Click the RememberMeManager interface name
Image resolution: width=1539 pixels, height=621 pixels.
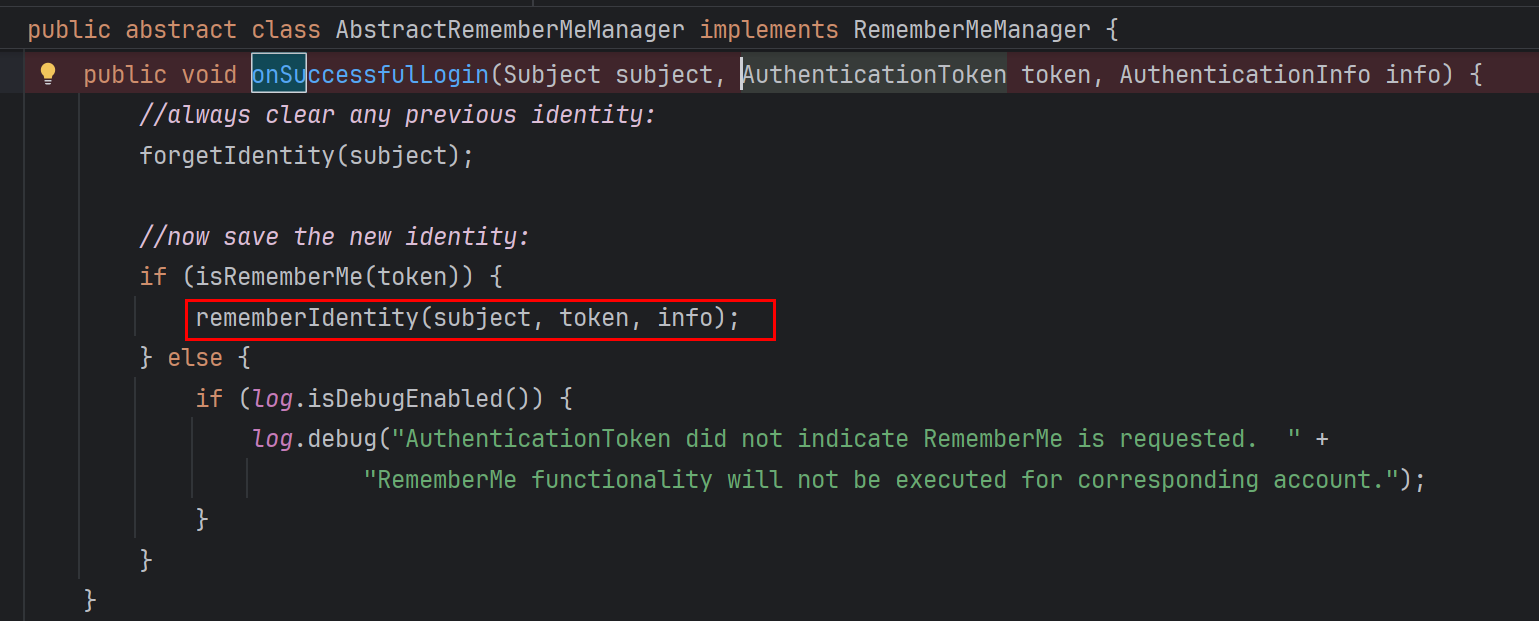click(x=971, y=30)
